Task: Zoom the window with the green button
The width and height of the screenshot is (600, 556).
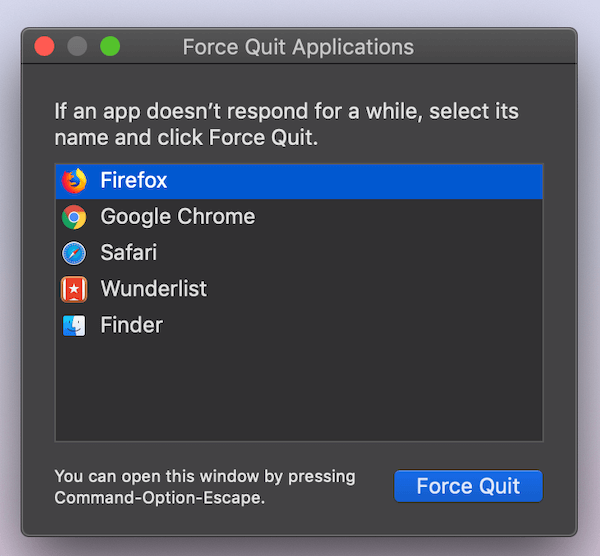Action: 110,46
